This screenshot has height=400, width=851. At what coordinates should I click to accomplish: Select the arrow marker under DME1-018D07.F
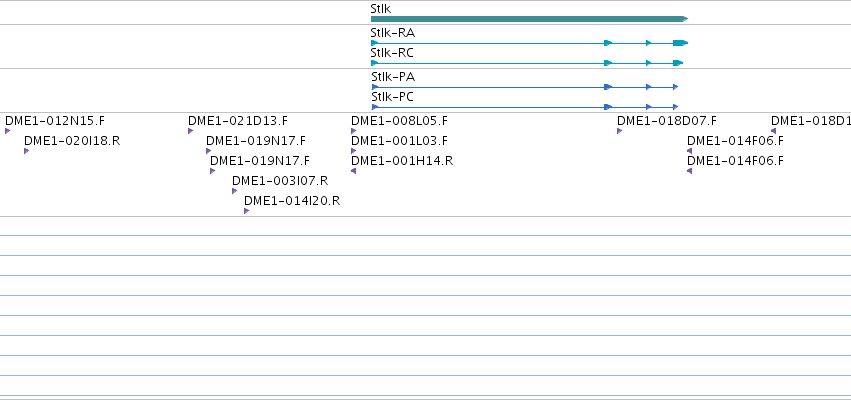(619, 131)
